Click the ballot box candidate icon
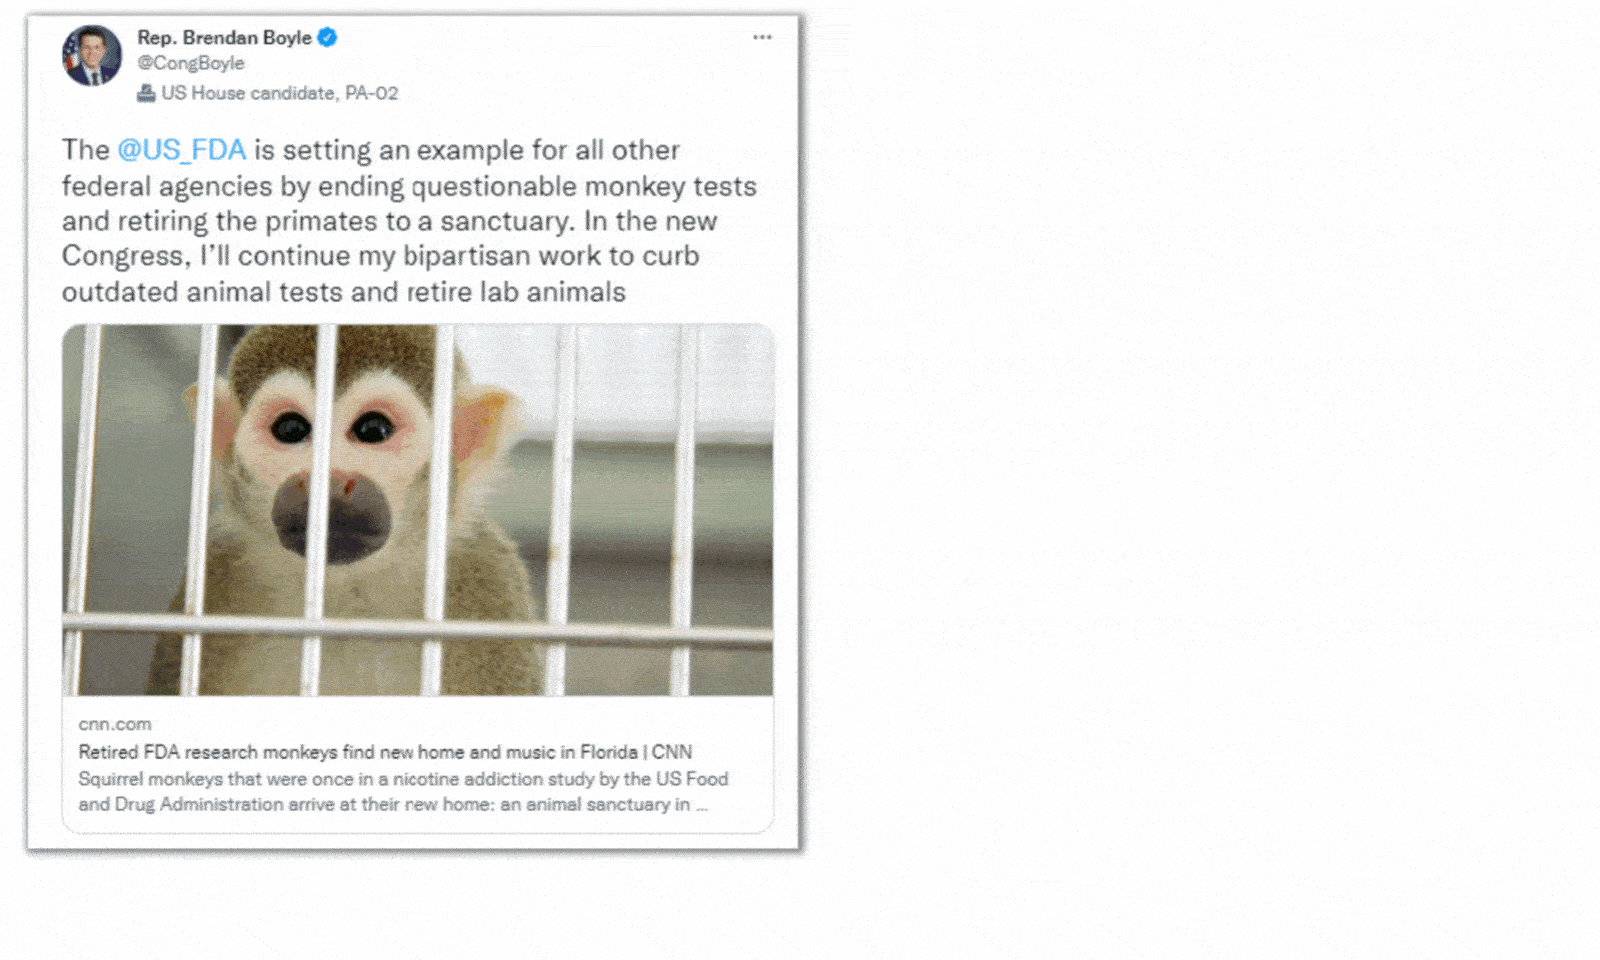This screenshot has height=960, width=1600. tap(146, 93)
